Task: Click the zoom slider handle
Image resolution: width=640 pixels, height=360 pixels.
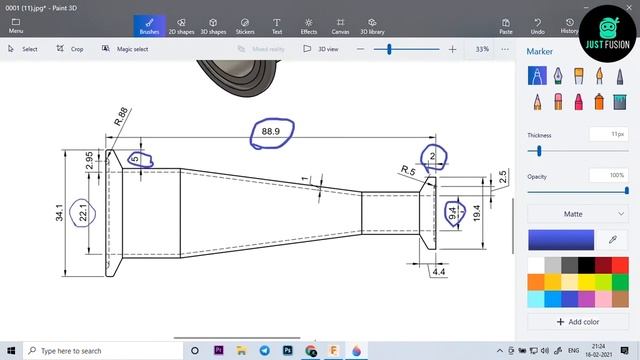Action: [389, 49]
